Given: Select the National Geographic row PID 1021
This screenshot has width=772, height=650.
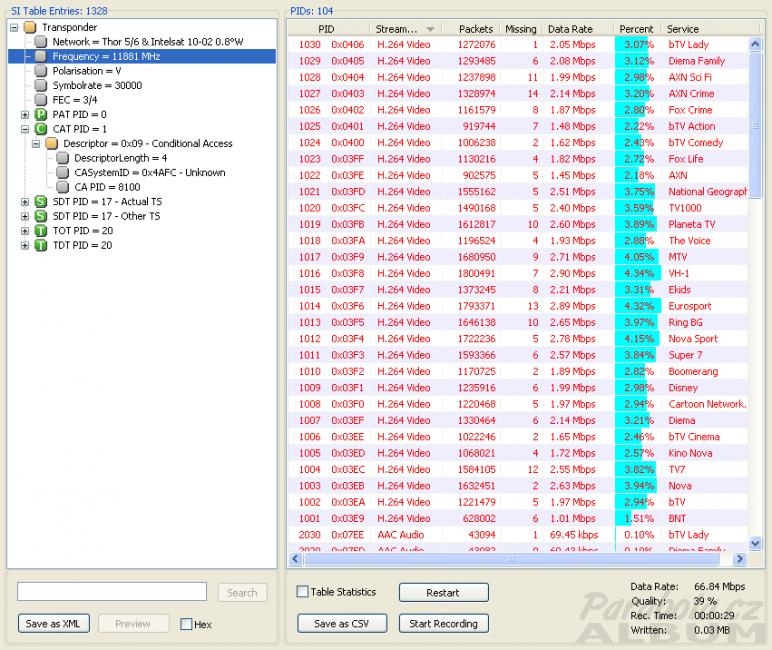Looking at the screenshot, I should tap(518, 192).
